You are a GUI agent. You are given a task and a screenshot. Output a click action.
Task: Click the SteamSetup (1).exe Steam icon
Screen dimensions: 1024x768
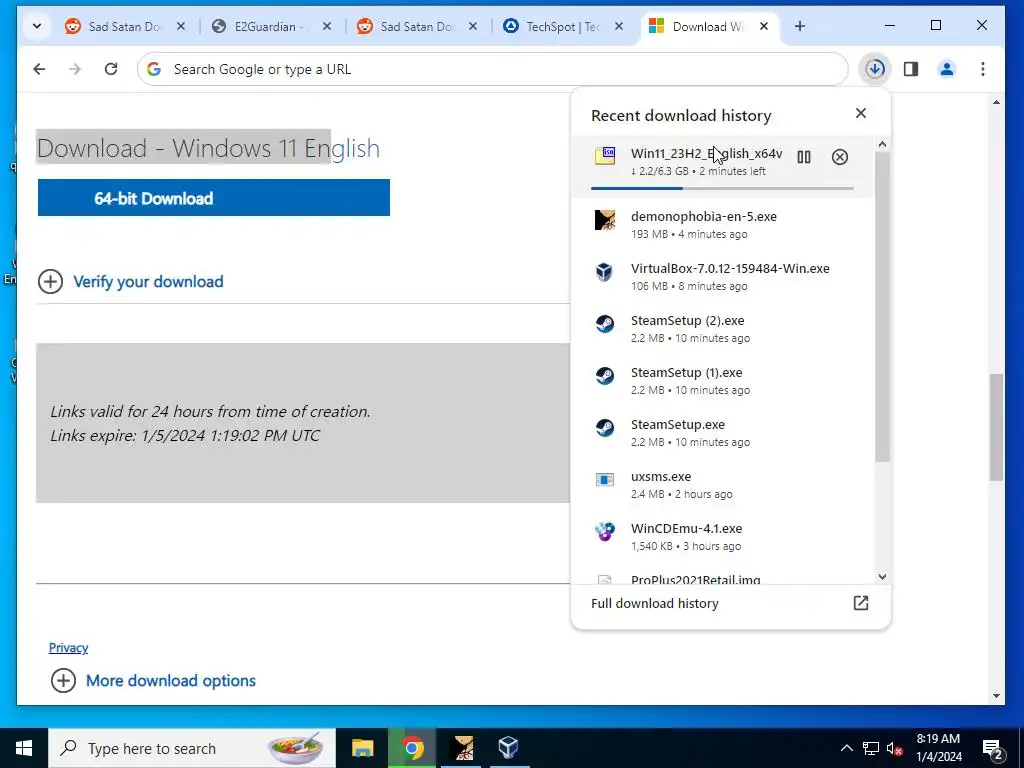point(605,376)
